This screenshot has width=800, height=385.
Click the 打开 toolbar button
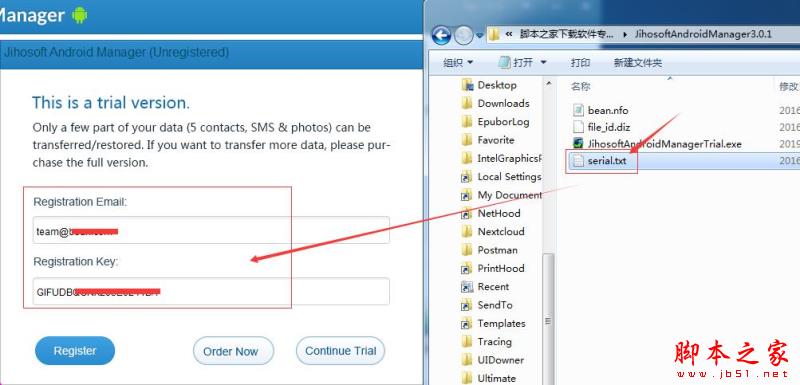(517, 62)
